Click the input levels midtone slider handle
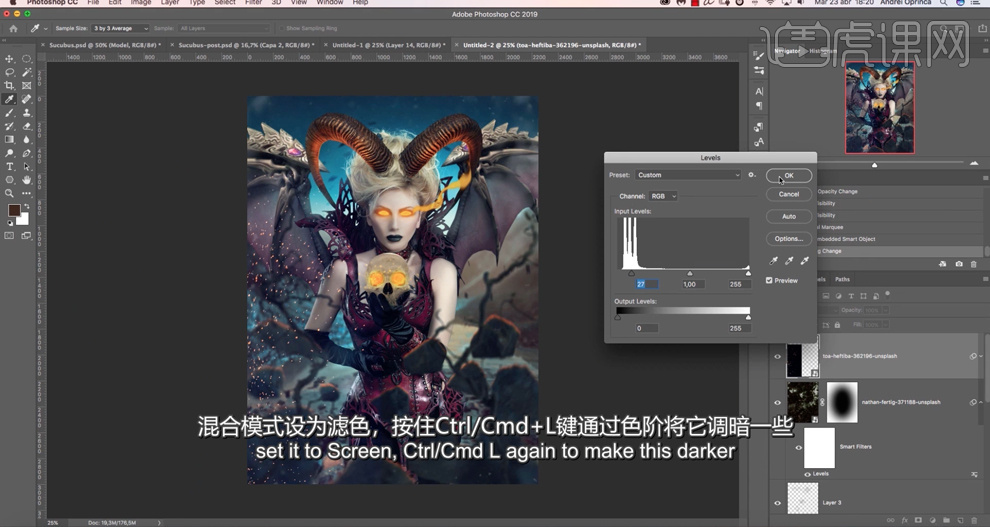The image size is (990, 527). 689,273
